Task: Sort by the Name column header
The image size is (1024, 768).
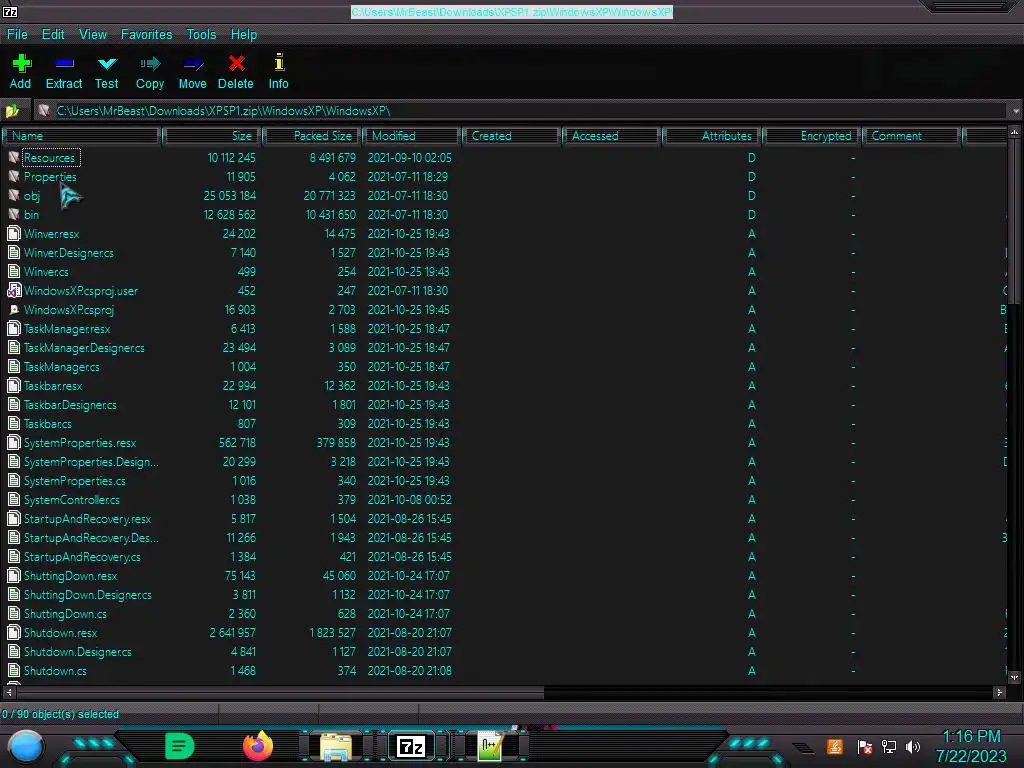Action: pyautogui.click(x=82, y=136)
